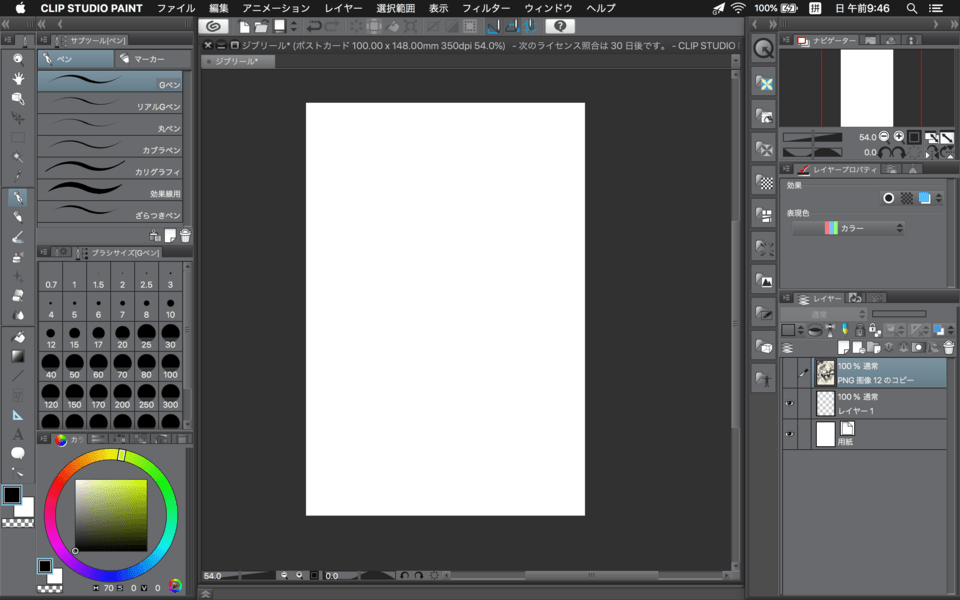Show the PNG 画像 12 のコピー layer

(789, 372)
